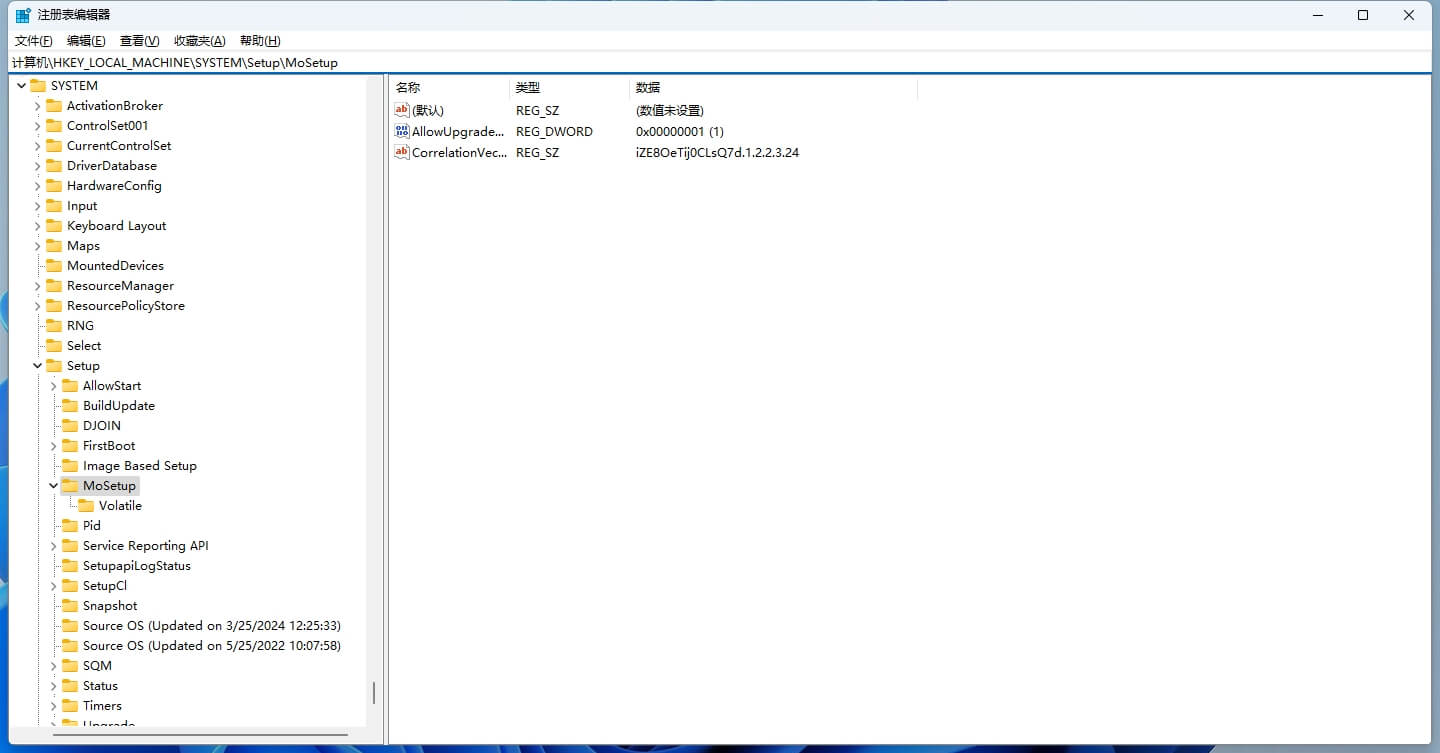The image size is (1440, 753).
Task: Click the MoSetup folder icon in tree
Action: (70, 486)
